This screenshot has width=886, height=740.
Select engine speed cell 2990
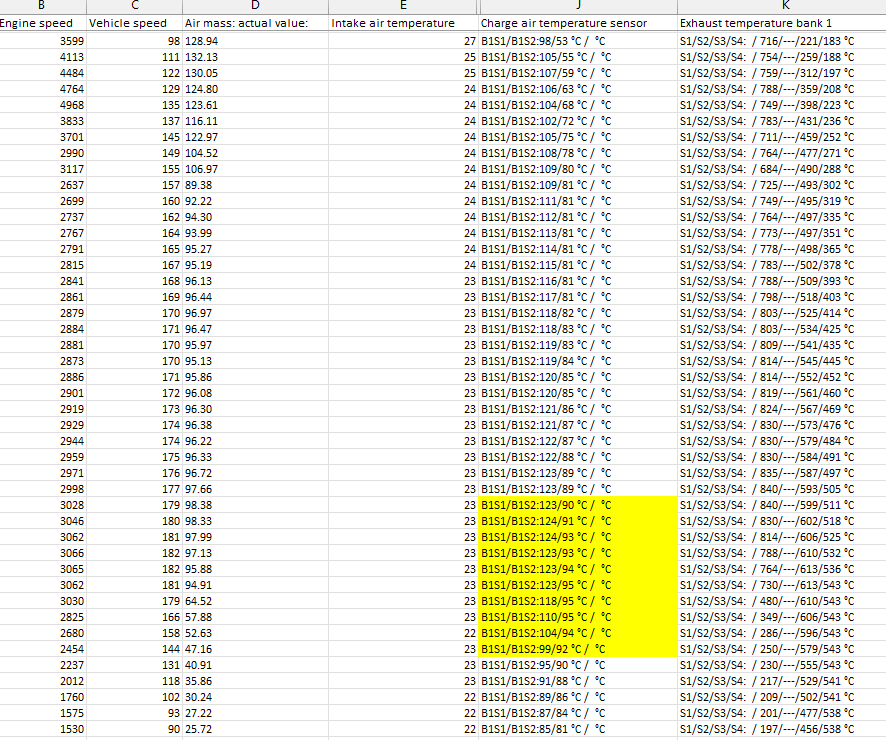(x=43, y=153)
